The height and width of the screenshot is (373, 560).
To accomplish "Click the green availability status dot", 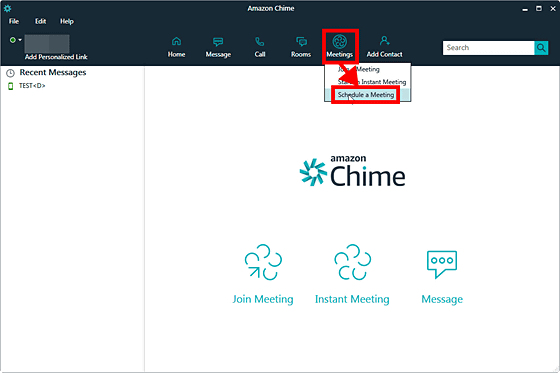I will click(x=13, y=40).
